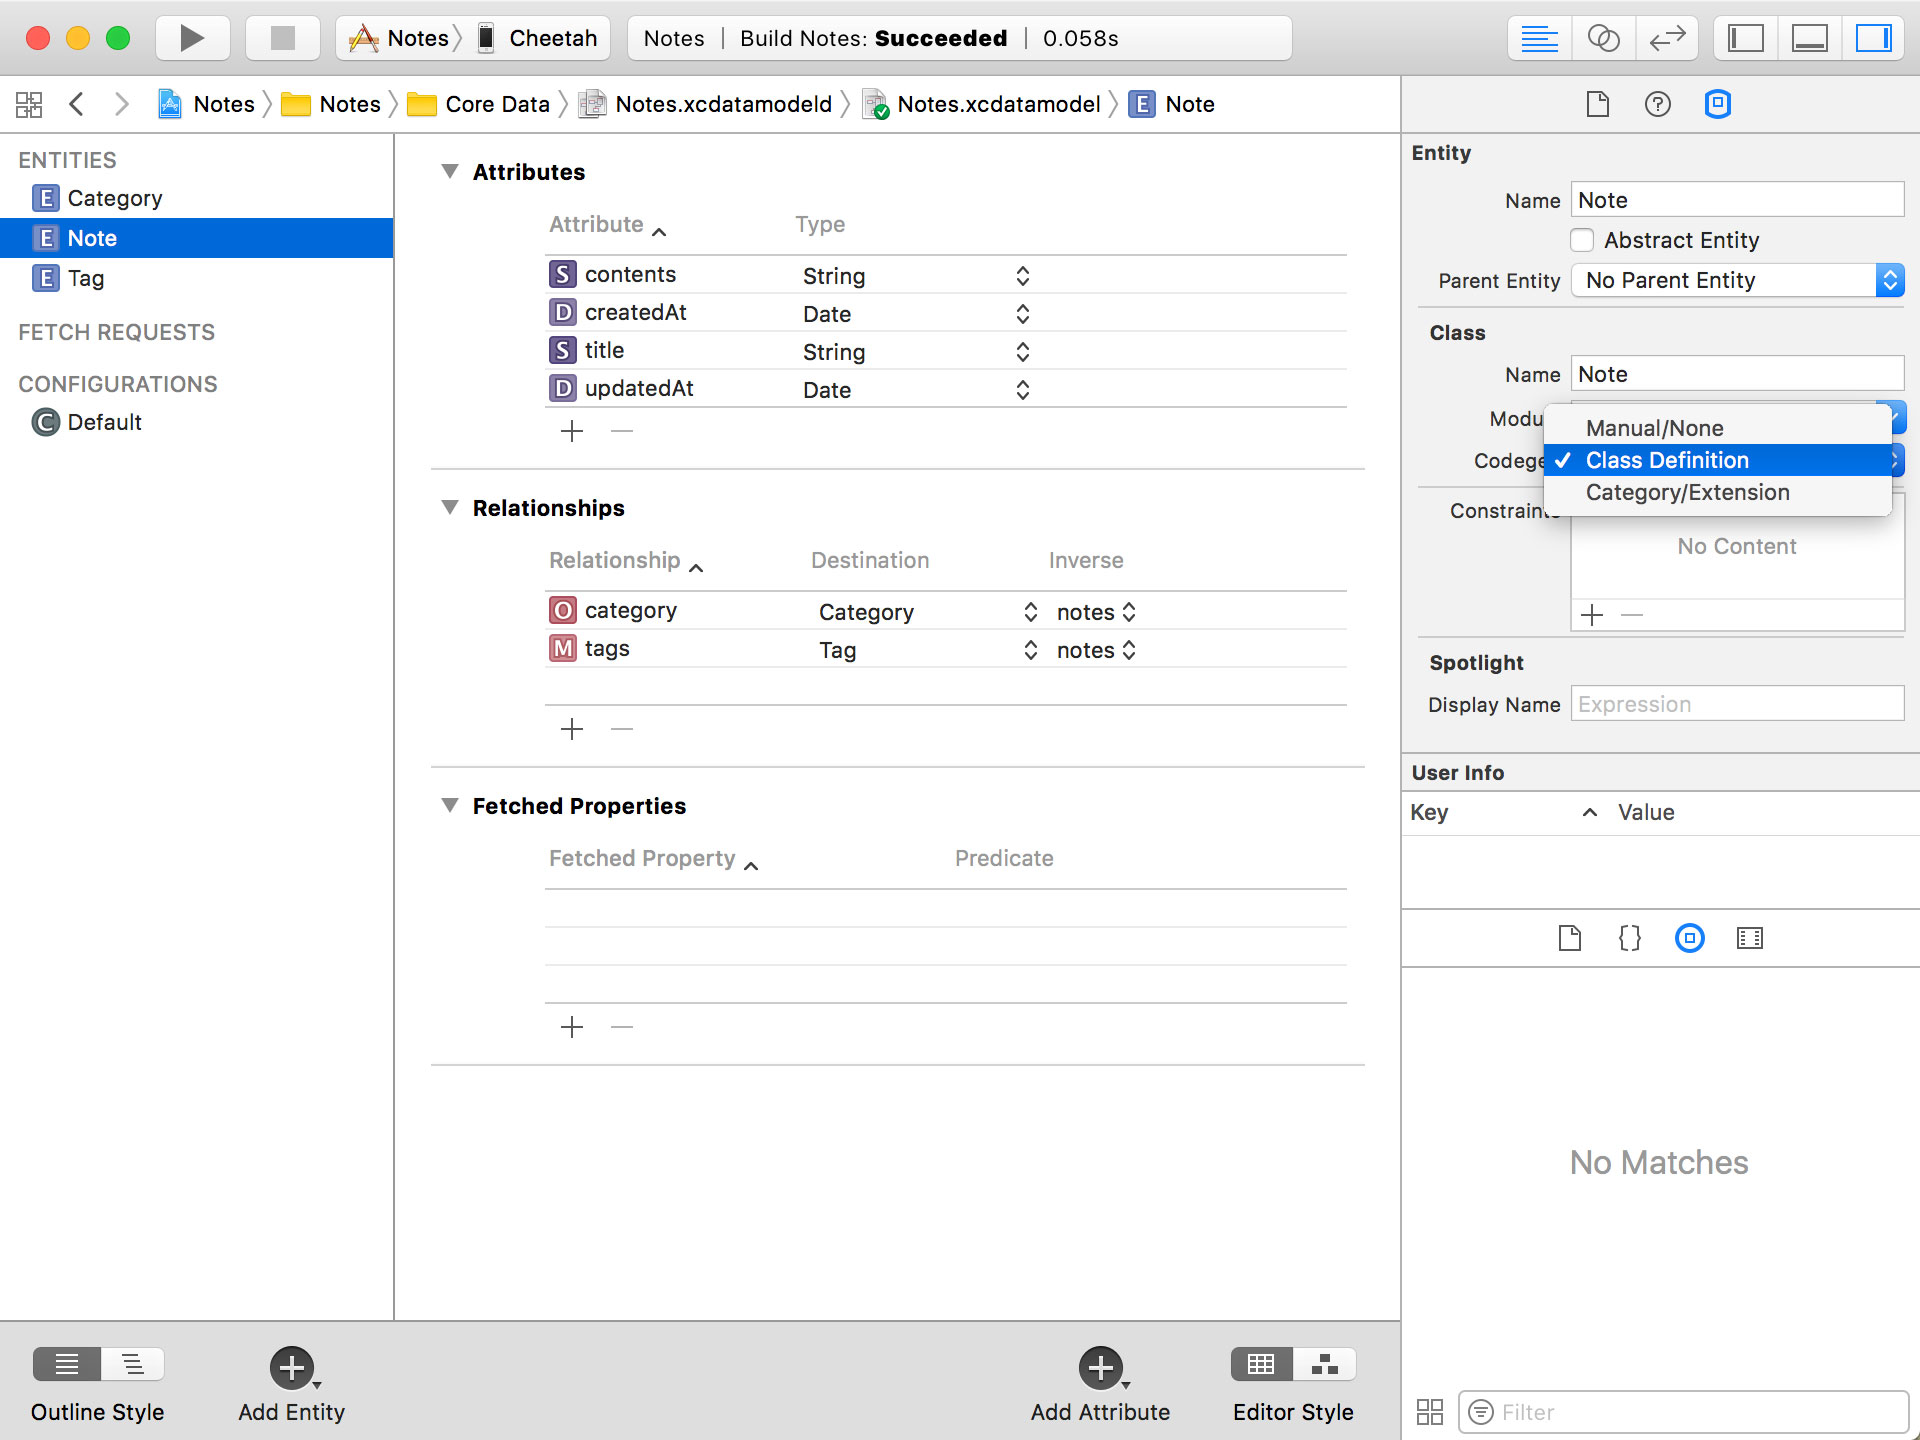This screenshot has height=1440, width=1920.
Task: Select the Tag entity
Action: point(86,278)
